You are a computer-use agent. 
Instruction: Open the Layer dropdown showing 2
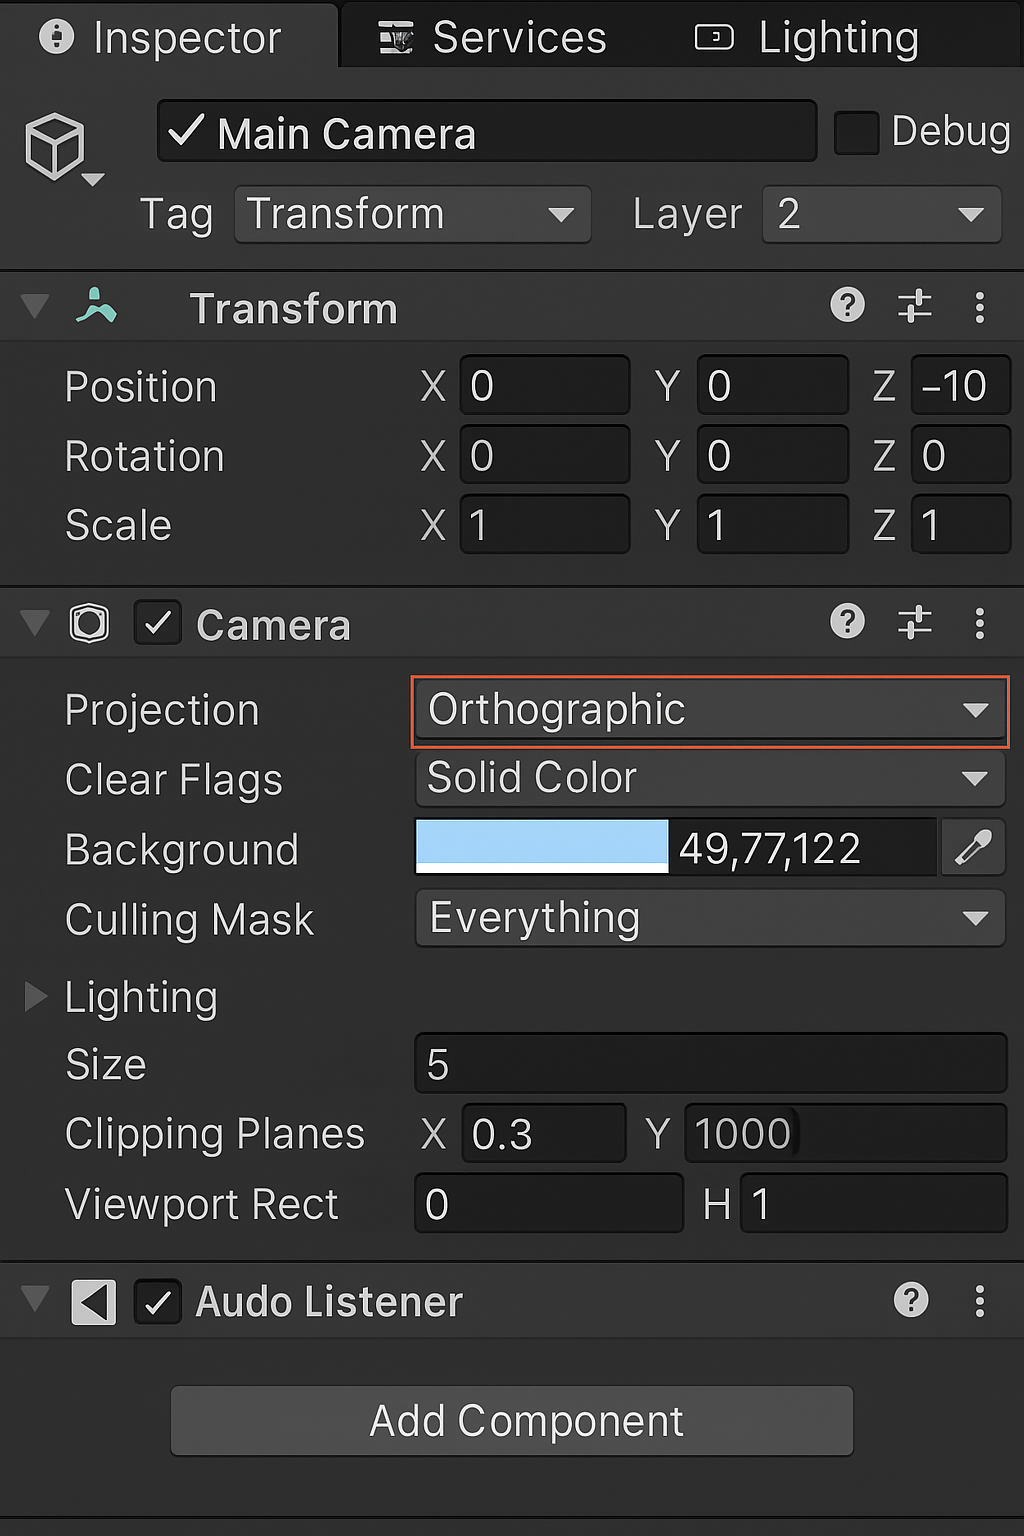[882, 214]
